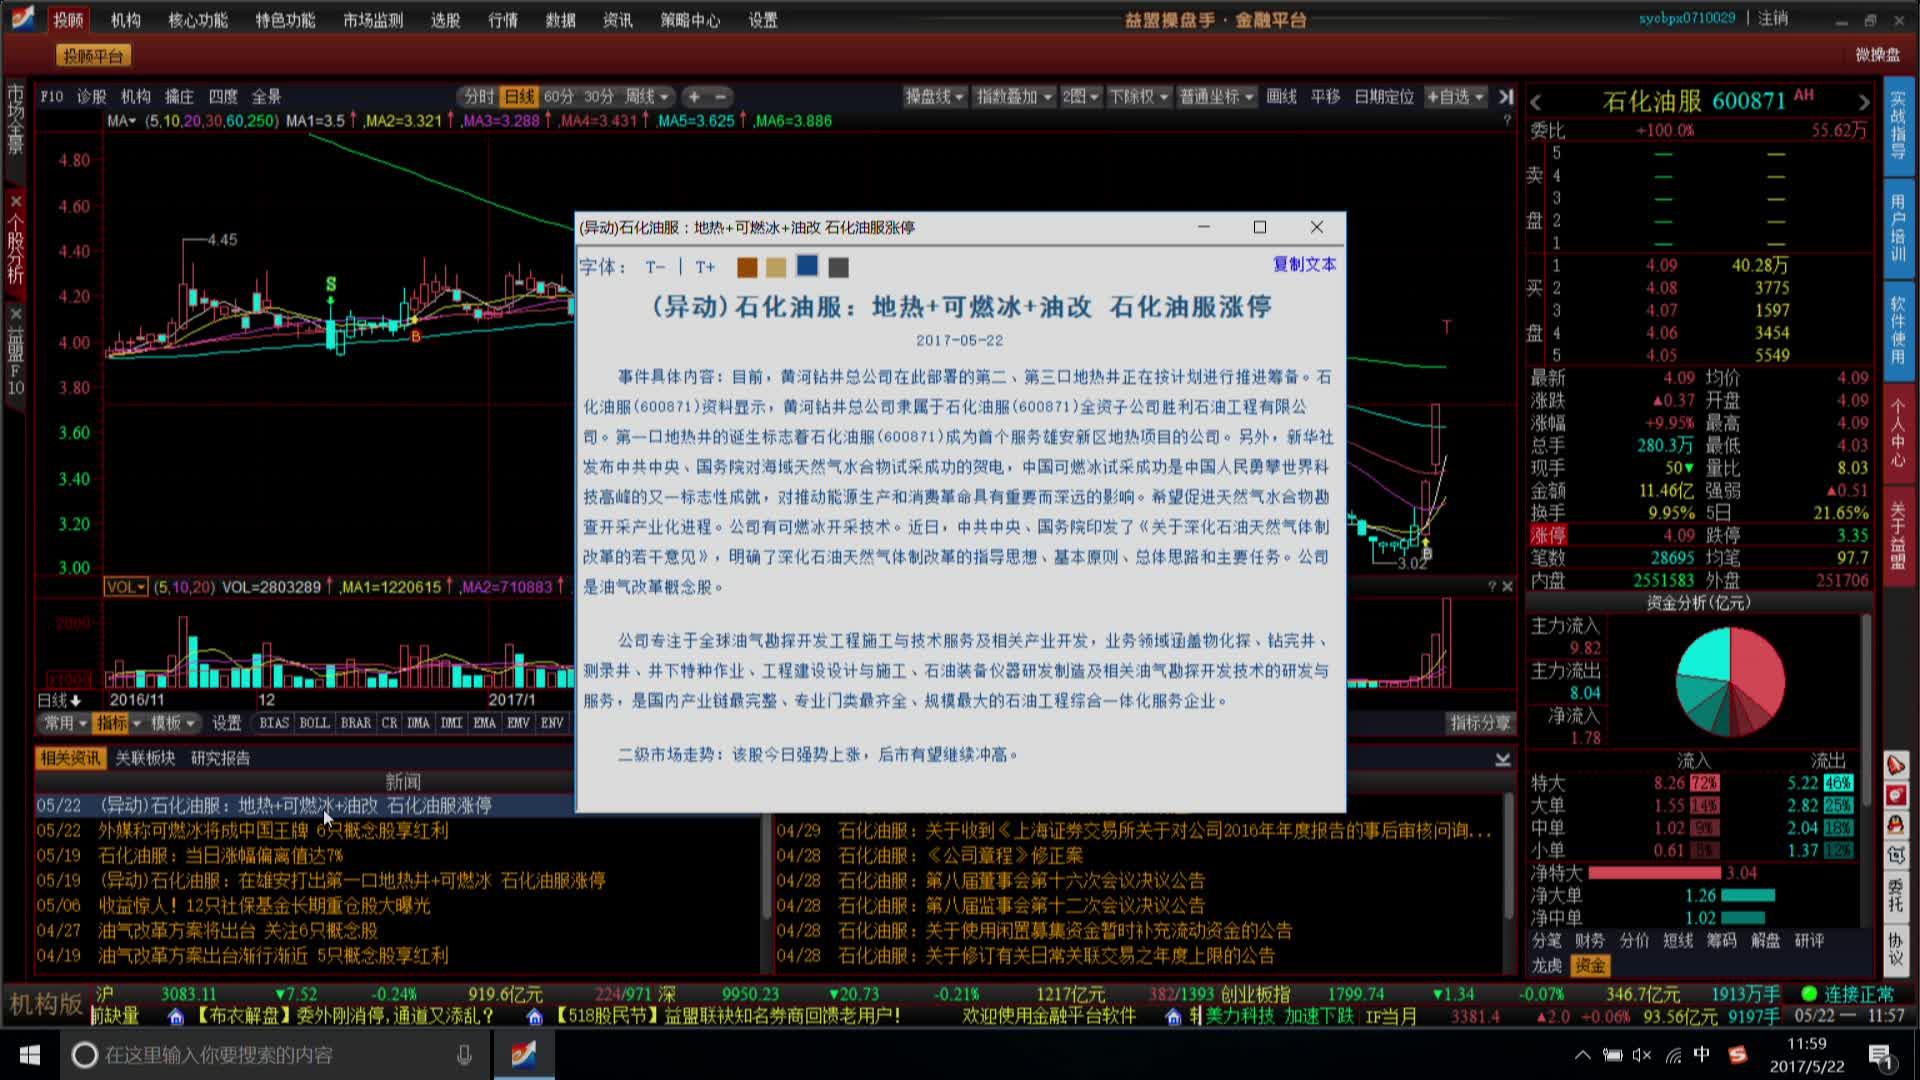Open Windows notification center
Image resolution: width=1920 pixels, height=1080 pixels.
[1881, 1055]
